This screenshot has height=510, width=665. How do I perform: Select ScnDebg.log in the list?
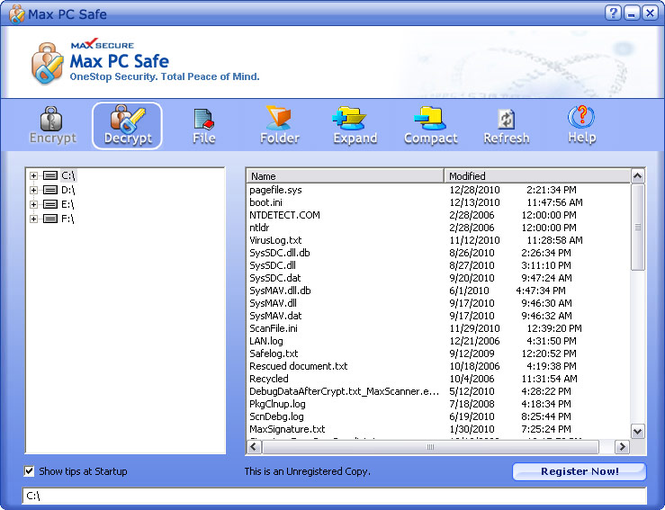coord(276,416)
